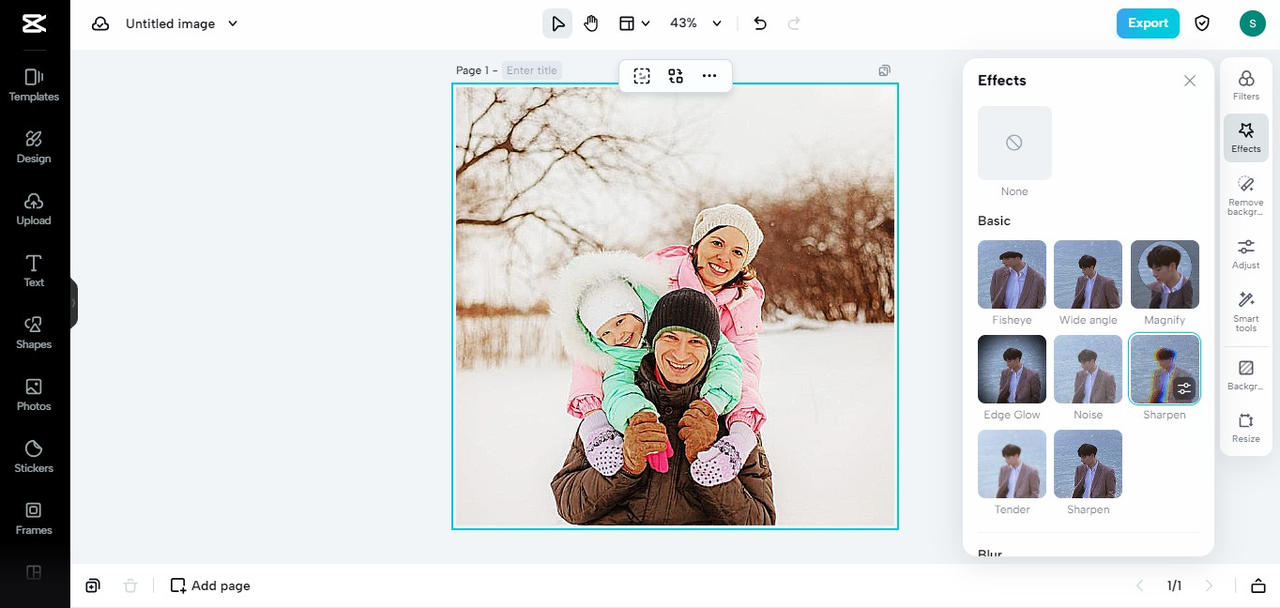This screenshot has width=1280, height=608.
Task: Click the page title Enter title field
Action: [x=532, y=70]
